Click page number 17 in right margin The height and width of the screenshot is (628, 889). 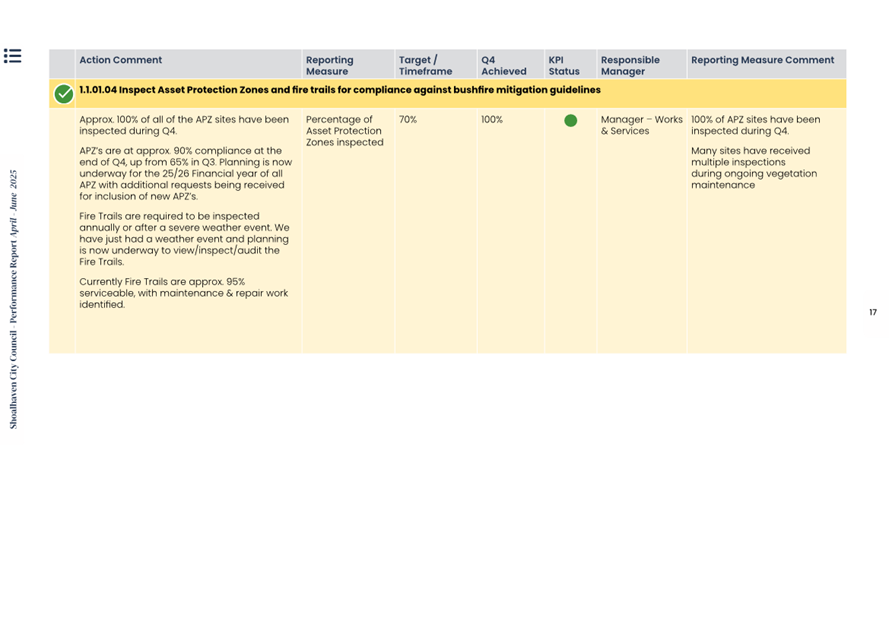872,313
